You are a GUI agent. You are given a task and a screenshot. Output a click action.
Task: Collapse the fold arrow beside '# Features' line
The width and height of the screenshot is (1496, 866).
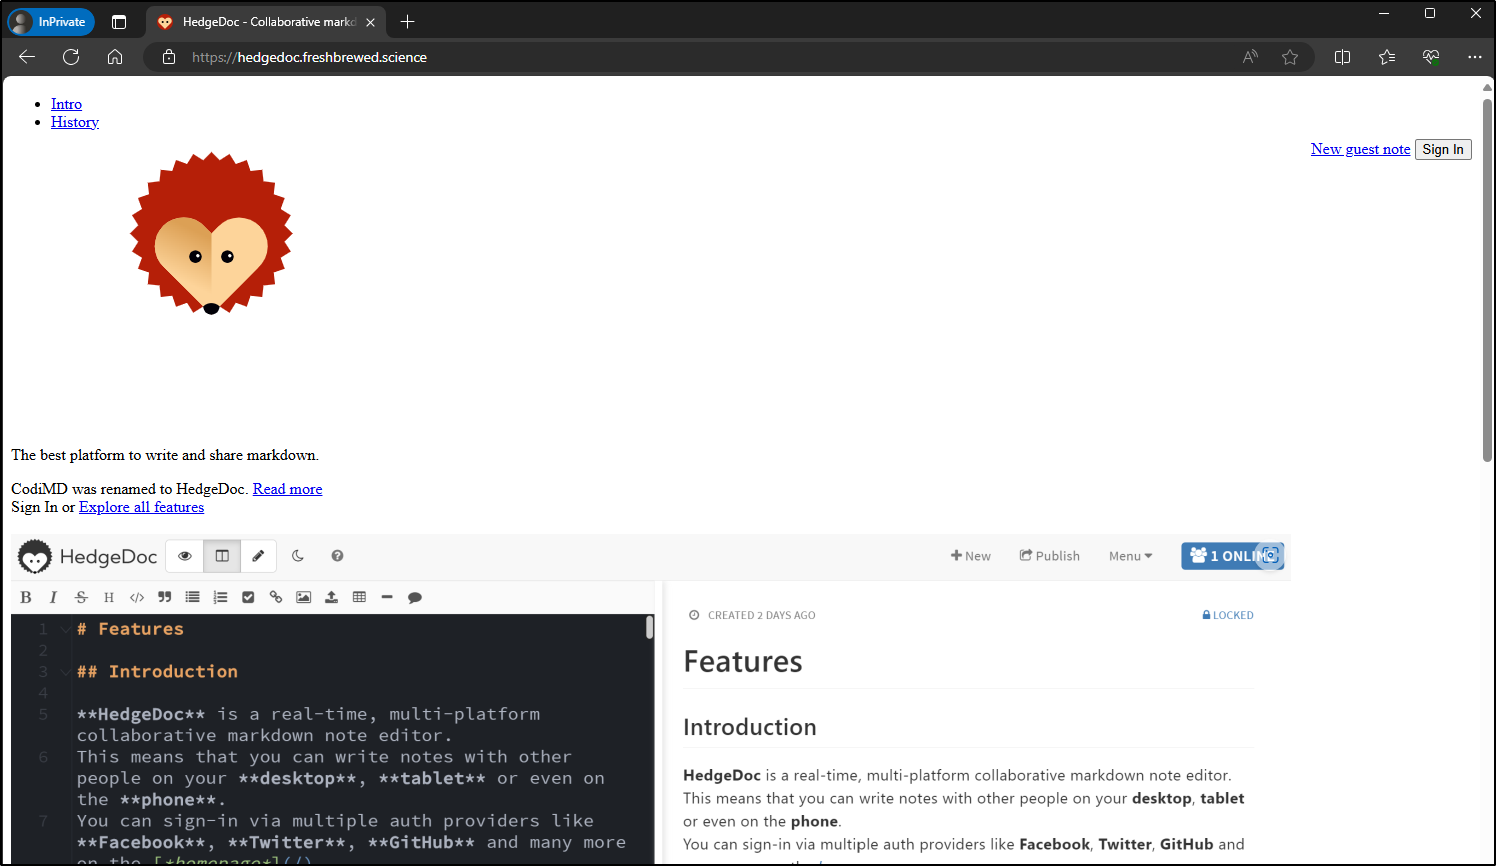coord(65,629)
